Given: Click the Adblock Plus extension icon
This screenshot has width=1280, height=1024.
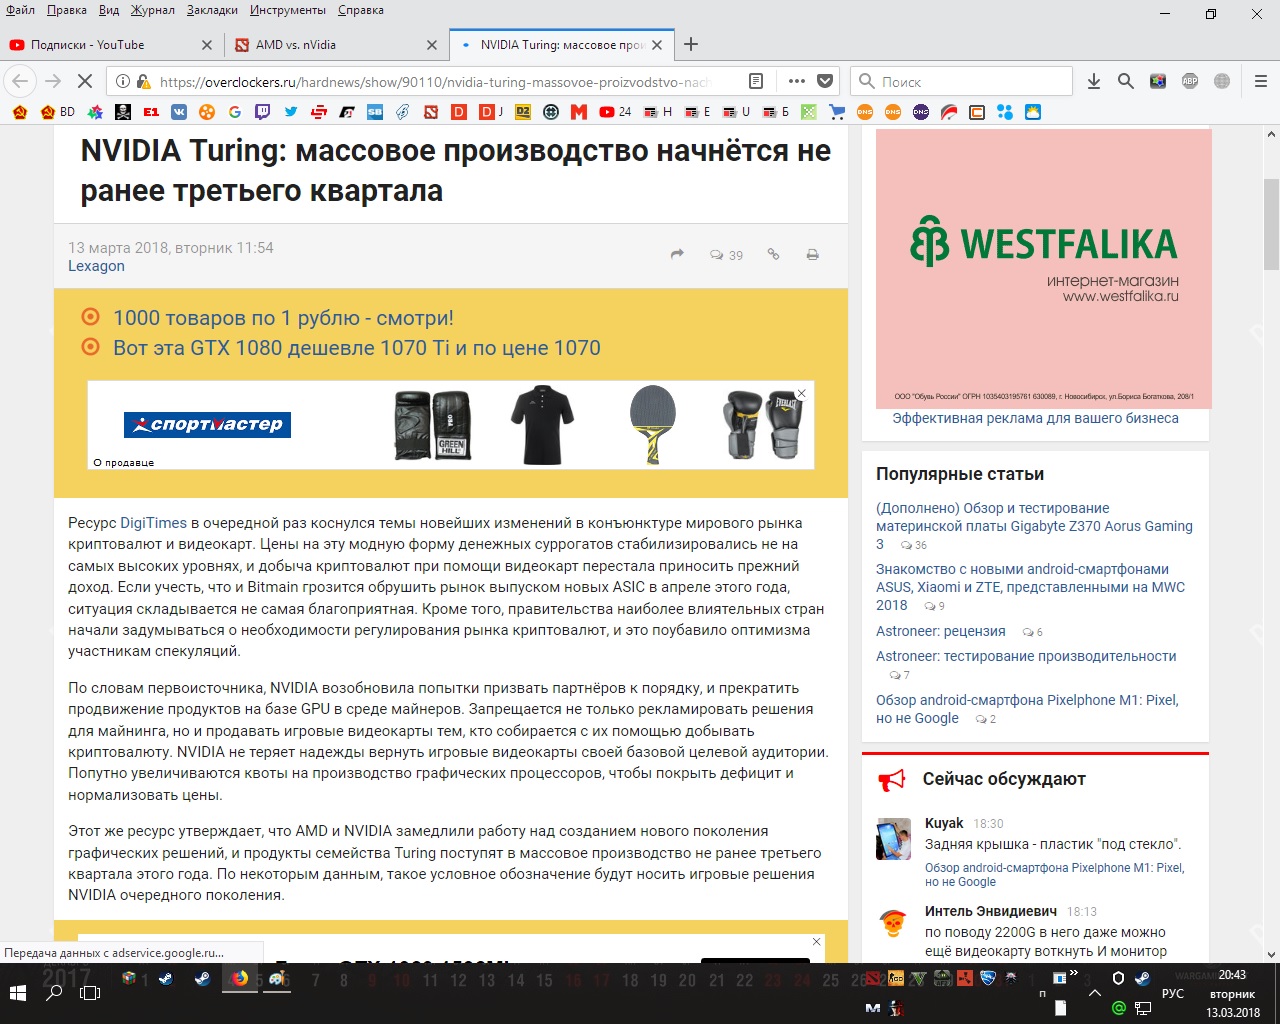Looking at the screenshot, I should click(x=1190, y=81).
